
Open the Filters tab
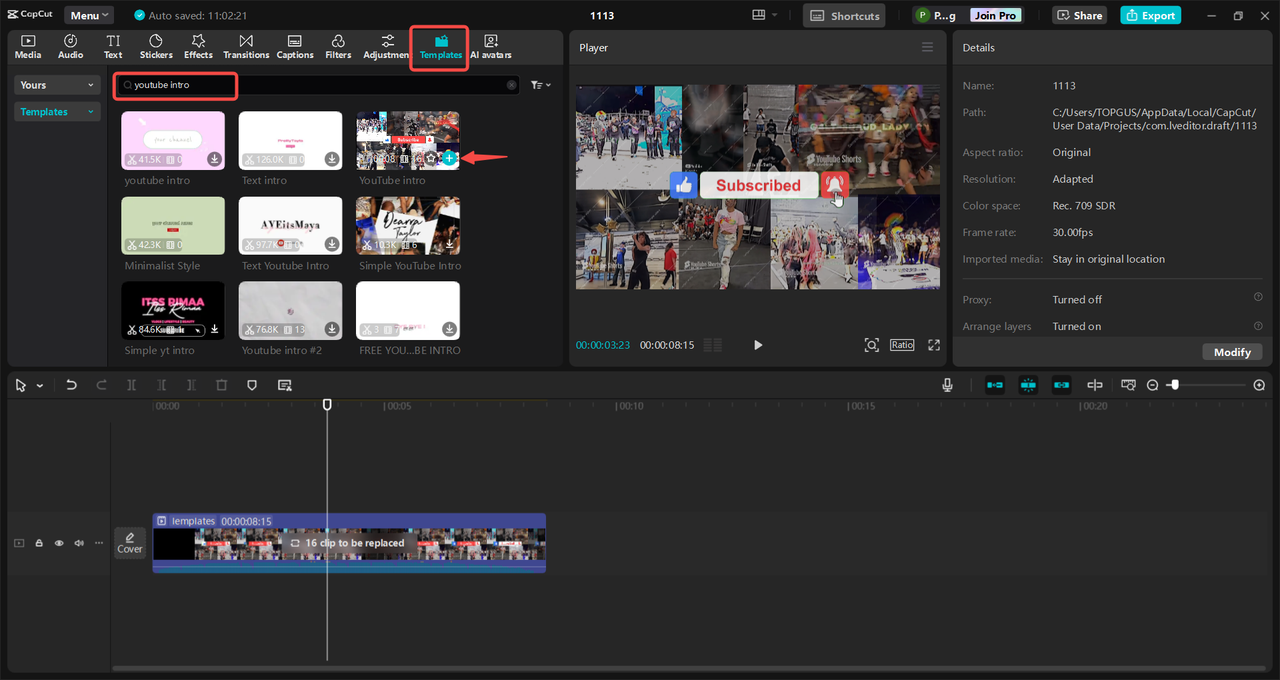coord(338,46)
